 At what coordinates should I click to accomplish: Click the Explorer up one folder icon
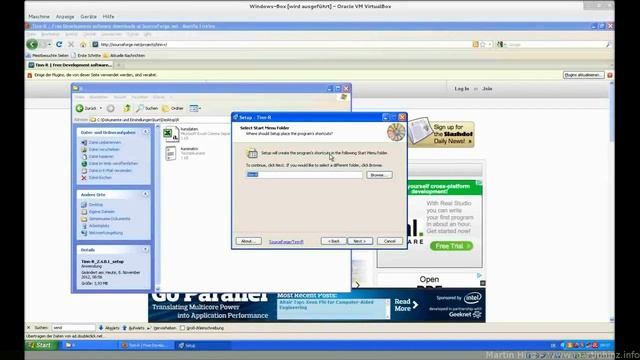[127, 108]
